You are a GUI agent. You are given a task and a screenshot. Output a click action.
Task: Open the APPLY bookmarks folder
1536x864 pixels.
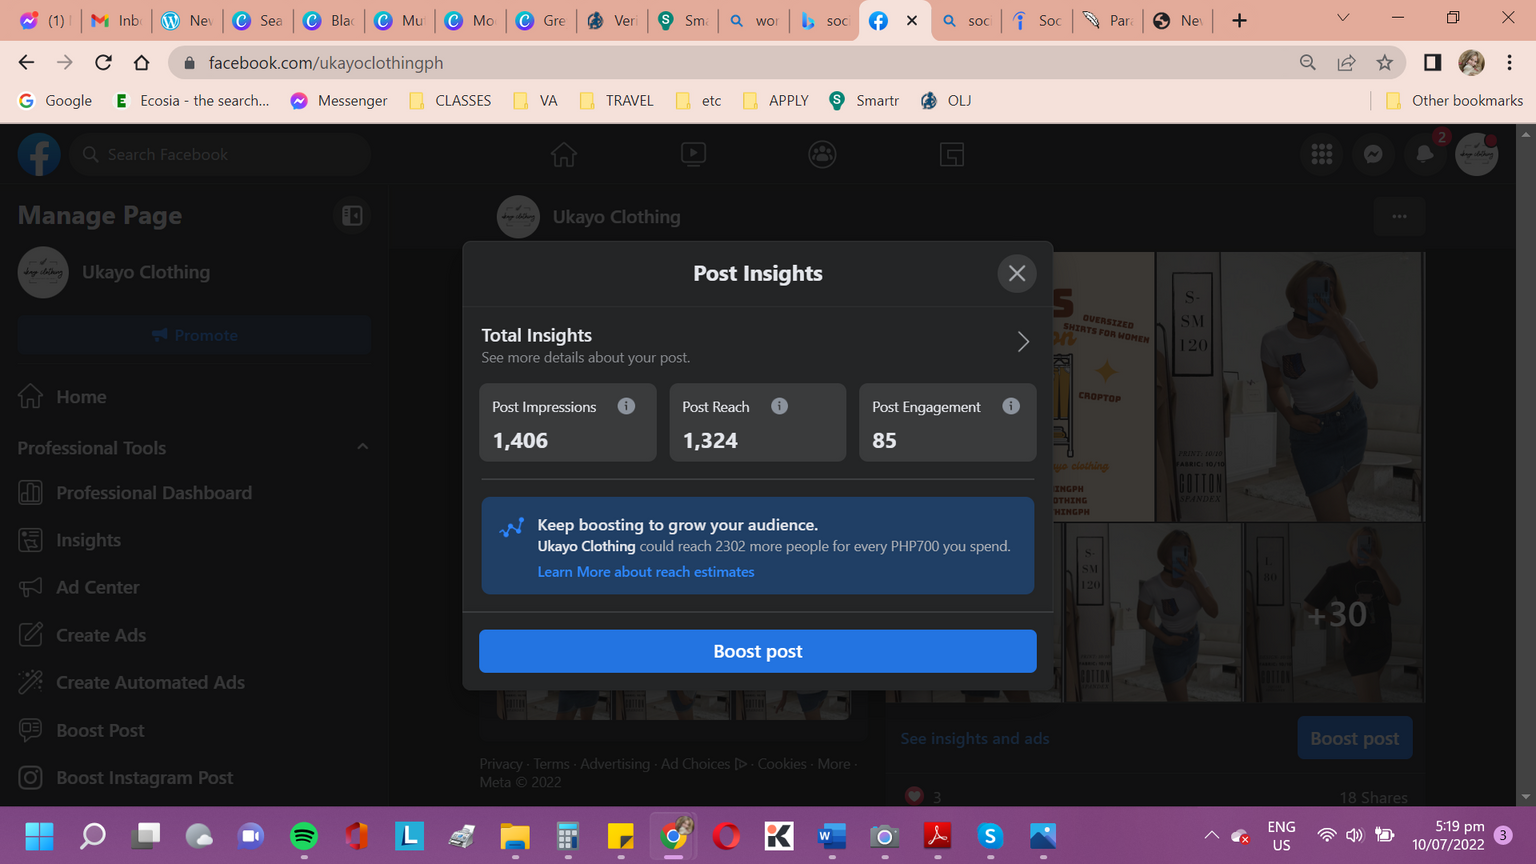(x=776, y=100)
